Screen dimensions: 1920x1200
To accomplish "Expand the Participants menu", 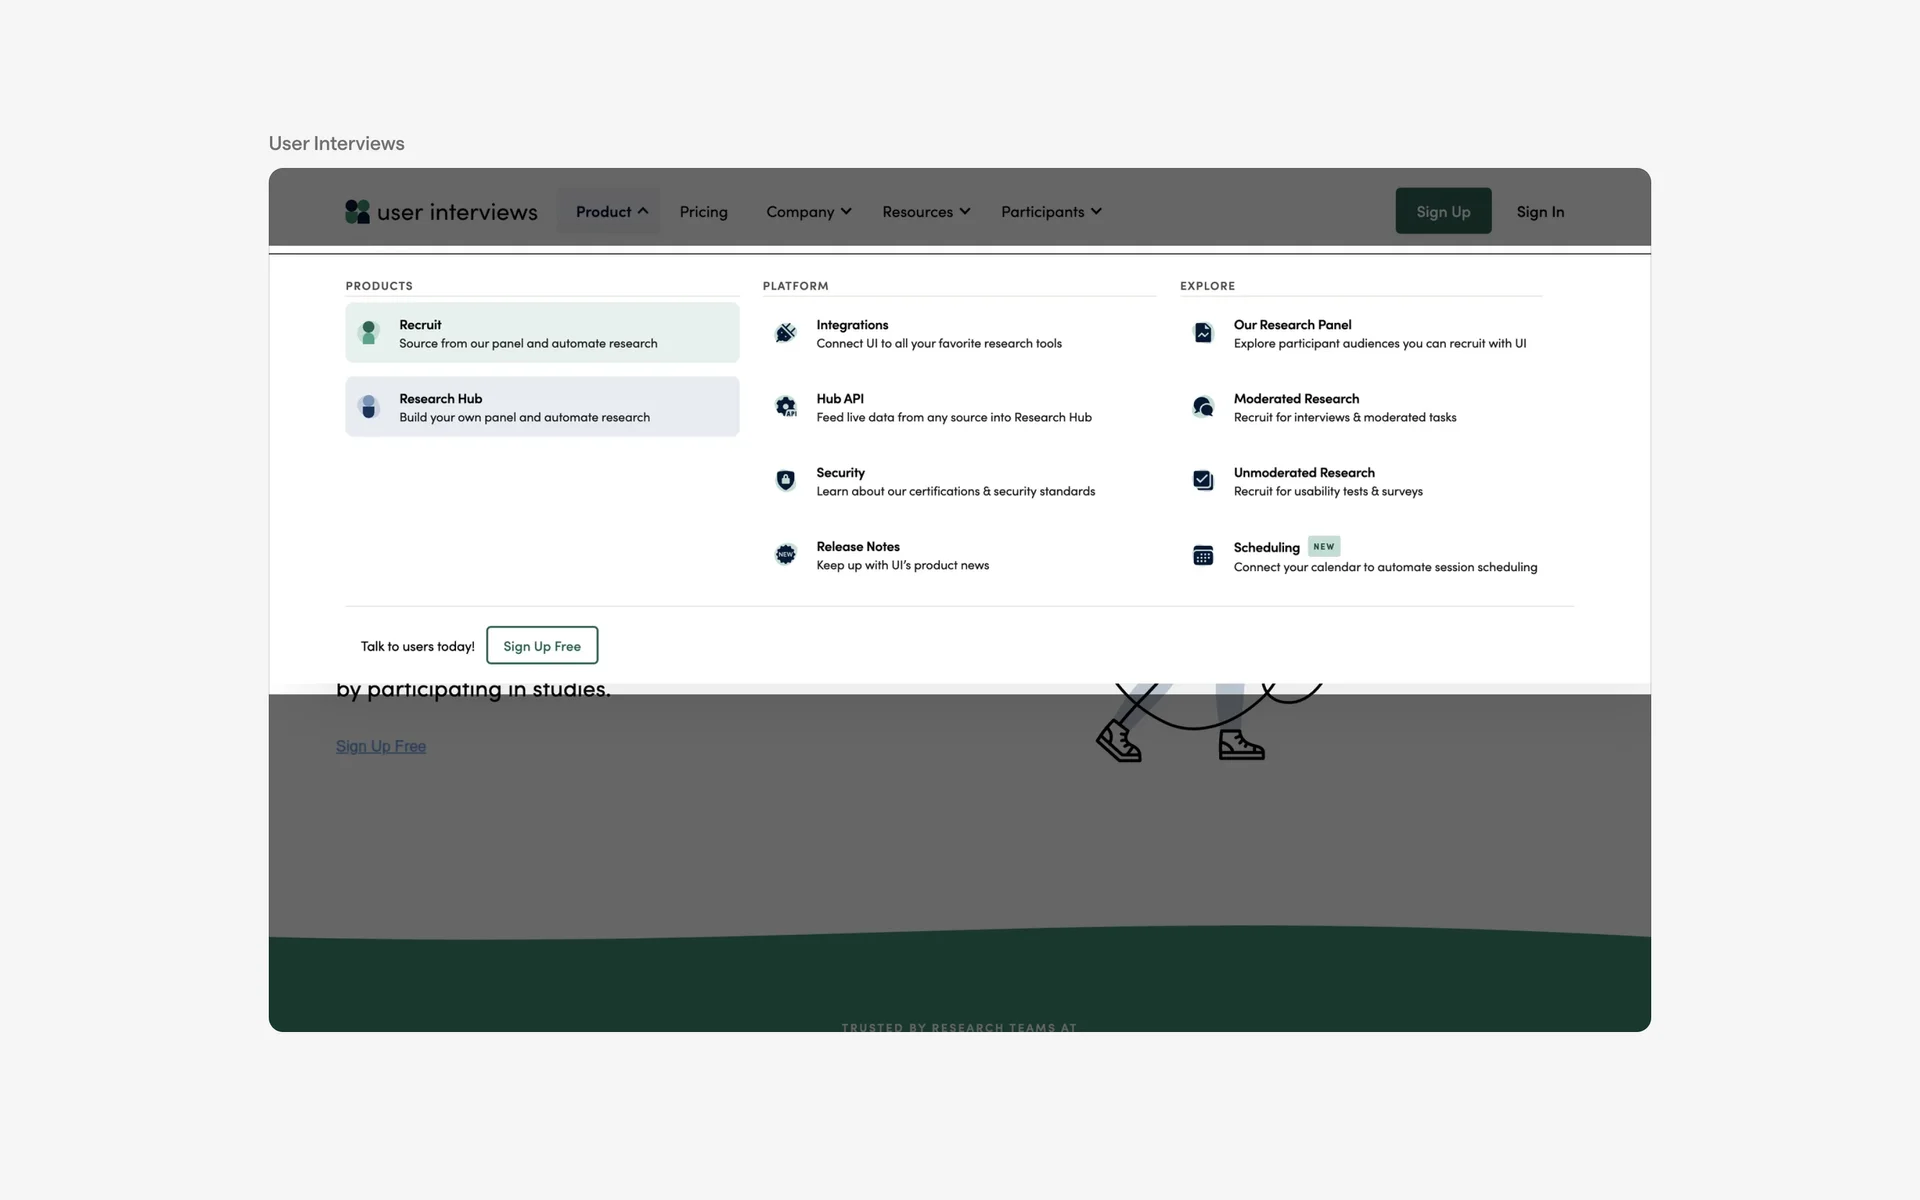I will coord(1096,211).
